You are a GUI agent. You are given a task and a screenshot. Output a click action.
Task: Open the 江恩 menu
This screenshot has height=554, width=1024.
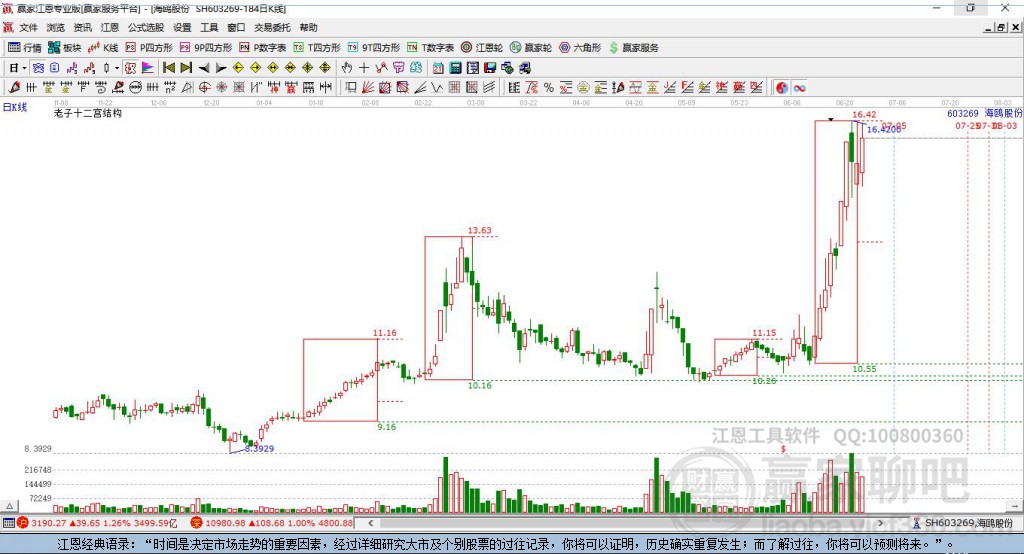tap(110, 27)
